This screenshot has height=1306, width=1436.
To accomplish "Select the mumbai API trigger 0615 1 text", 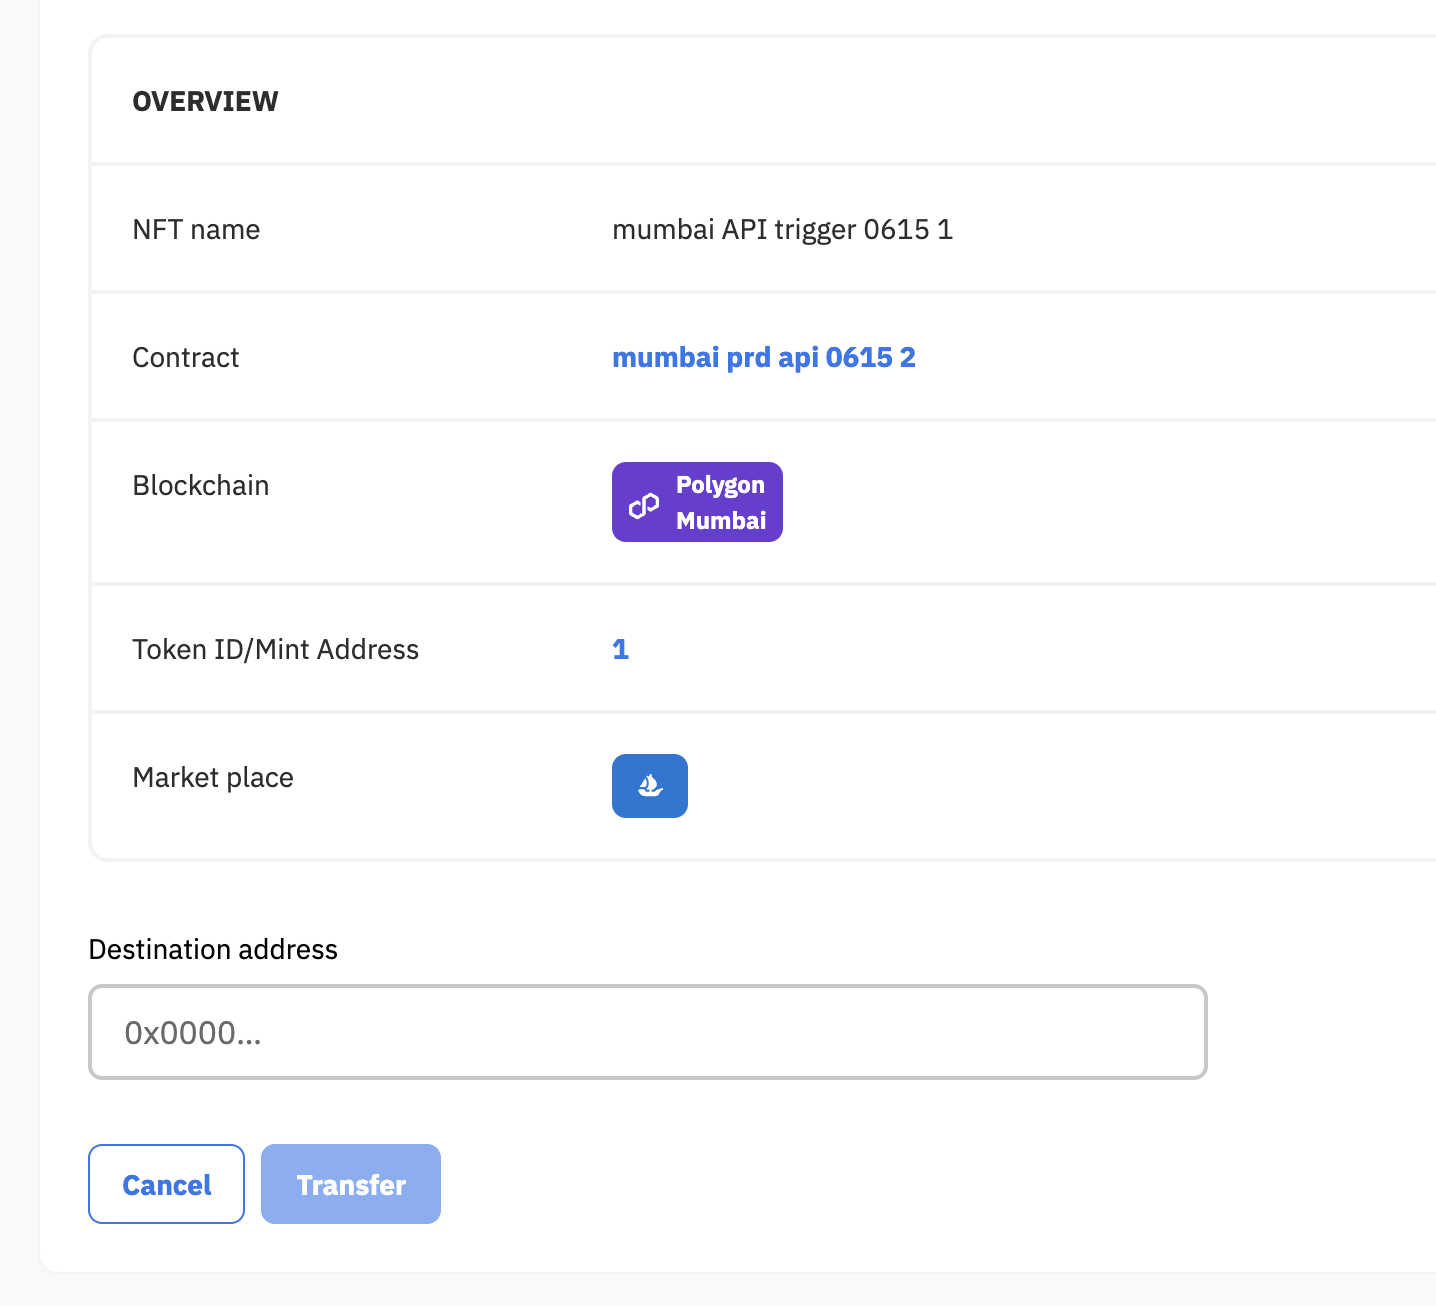I will (782, 230).
